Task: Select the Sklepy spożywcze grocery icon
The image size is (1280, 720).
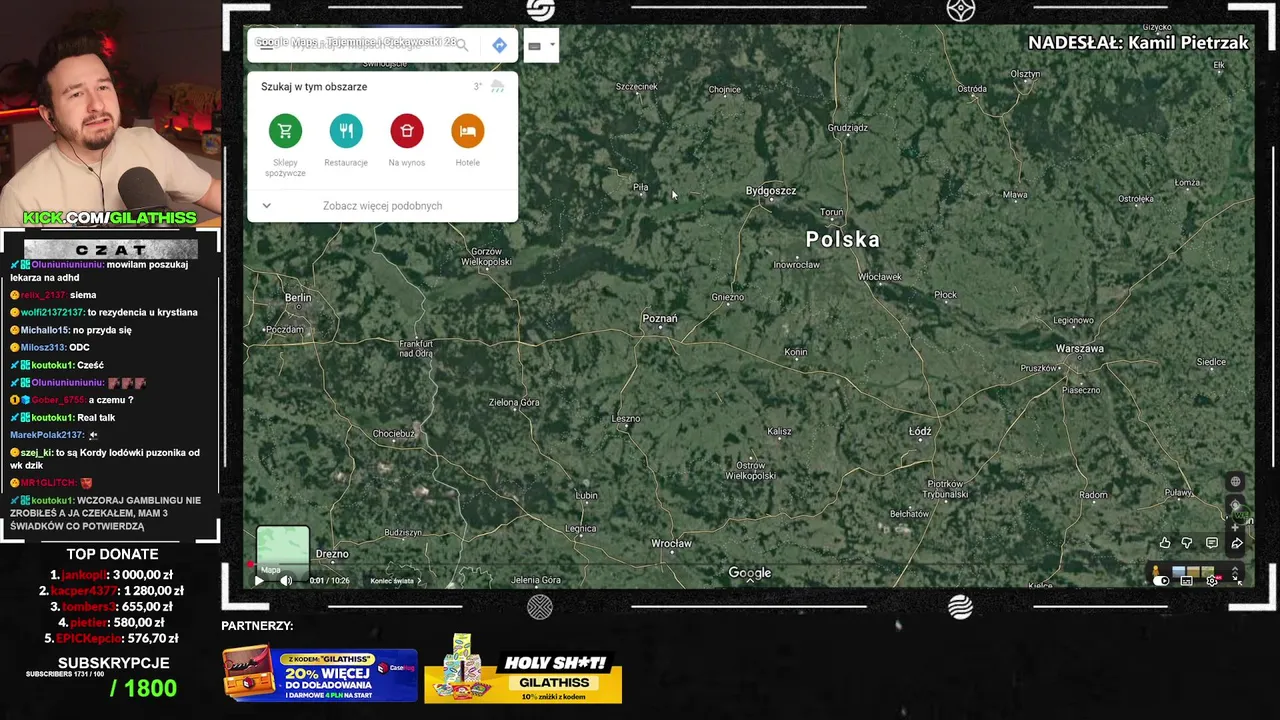Action: [285, 131]
